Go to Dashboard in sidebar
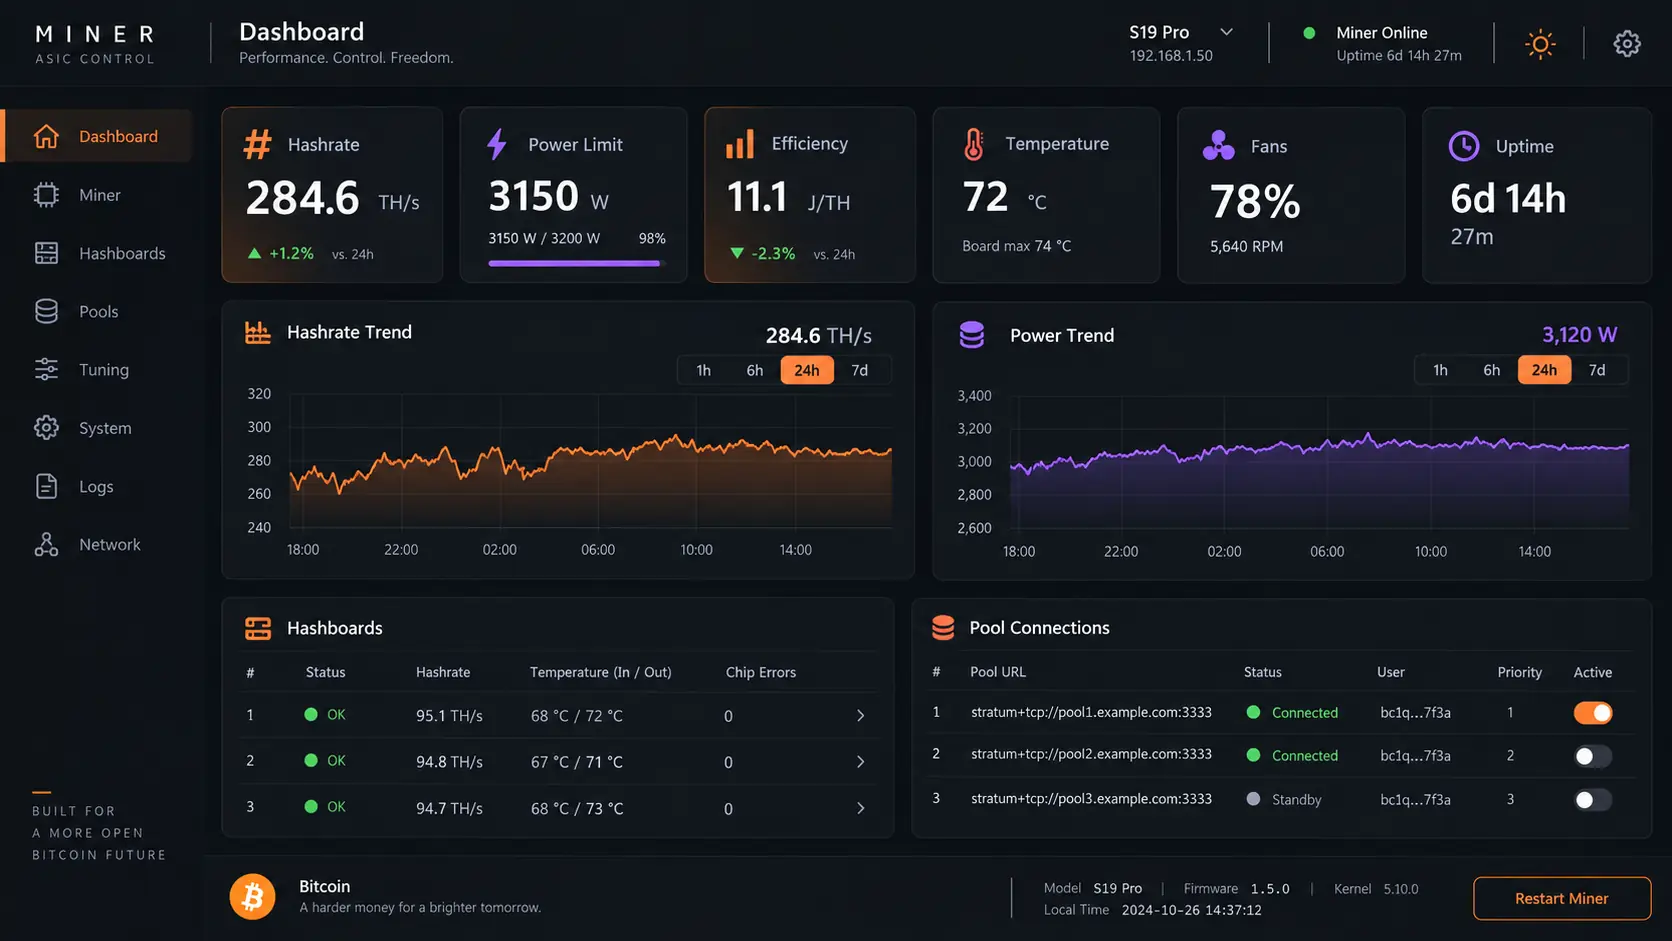Screen dimensions: 1672x941 98,136
